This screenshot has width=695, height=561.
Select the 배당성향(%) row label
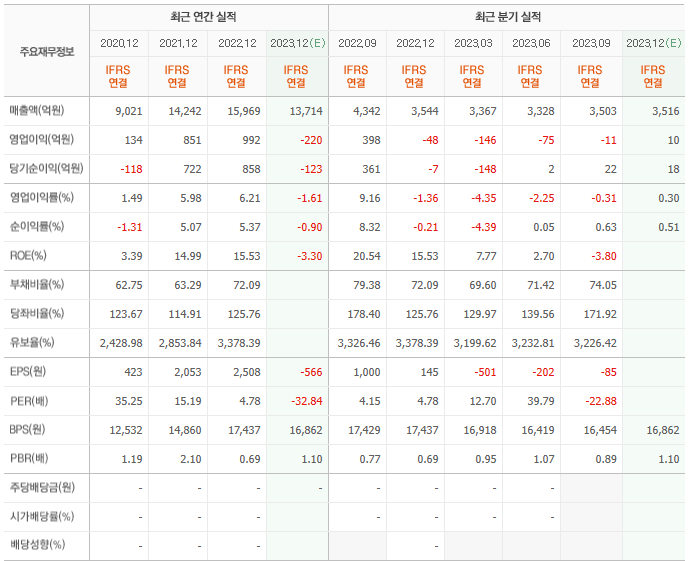pyautogui.click(x=38, y=545)
